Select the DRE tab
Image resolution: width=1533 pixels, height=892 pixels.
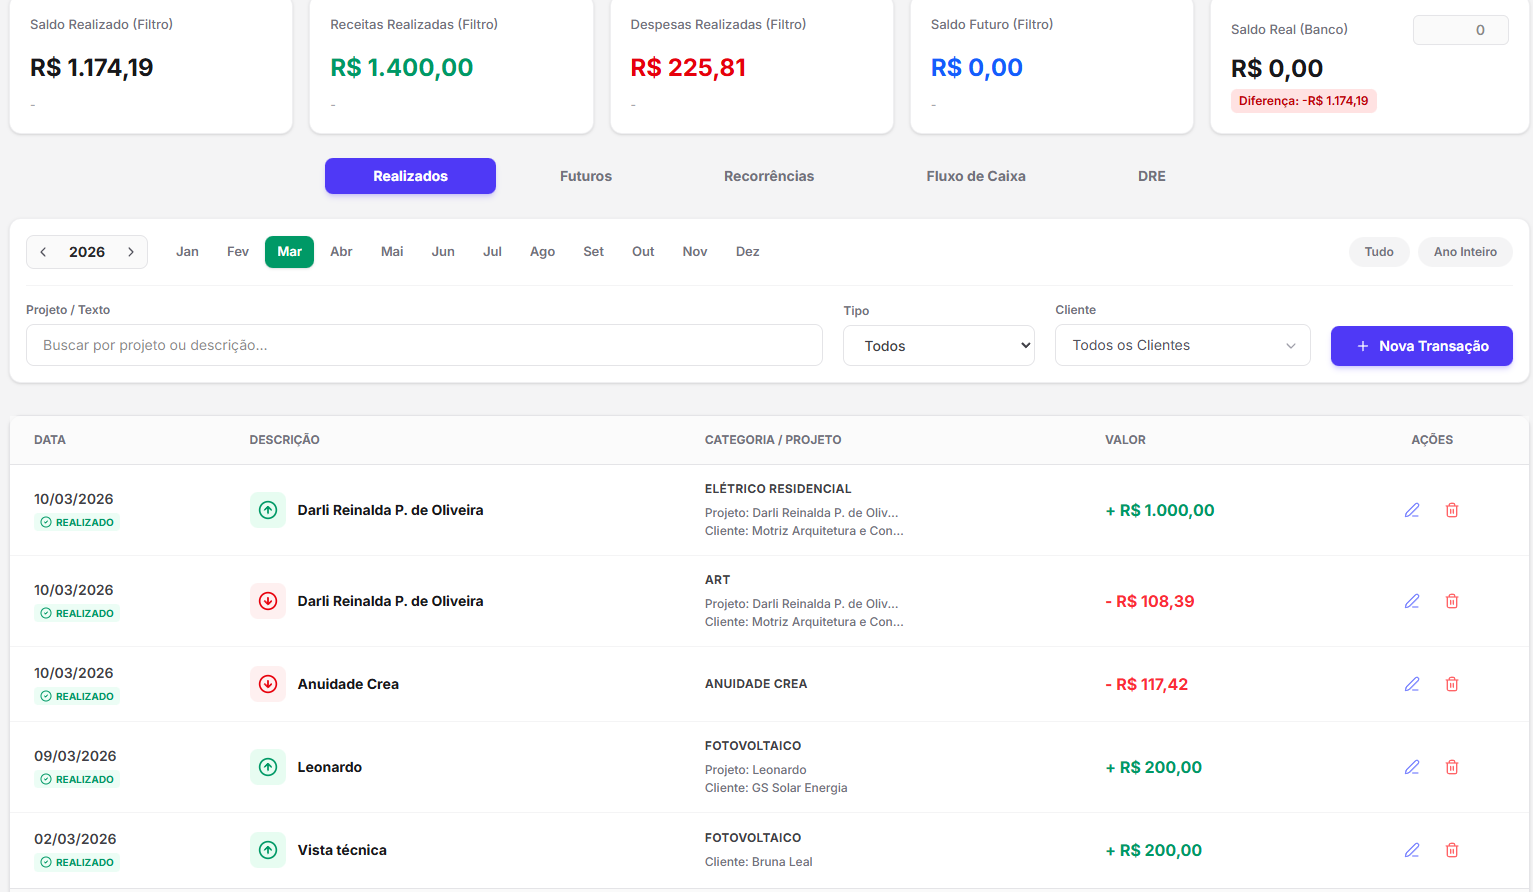point(1151,176)
